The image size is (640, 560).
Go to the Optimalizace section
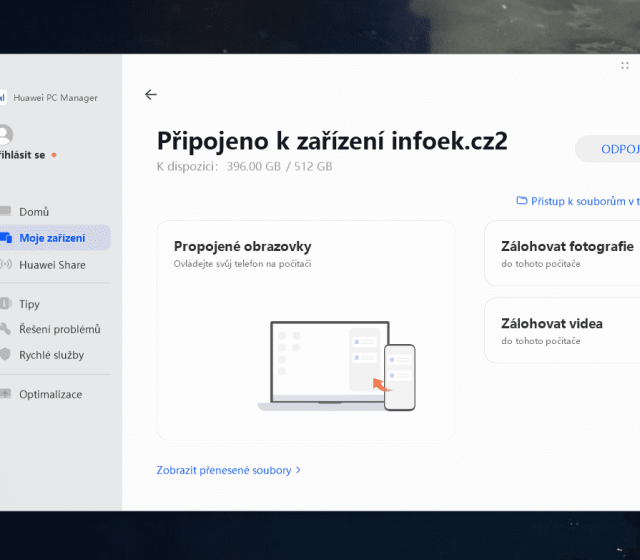50,394
